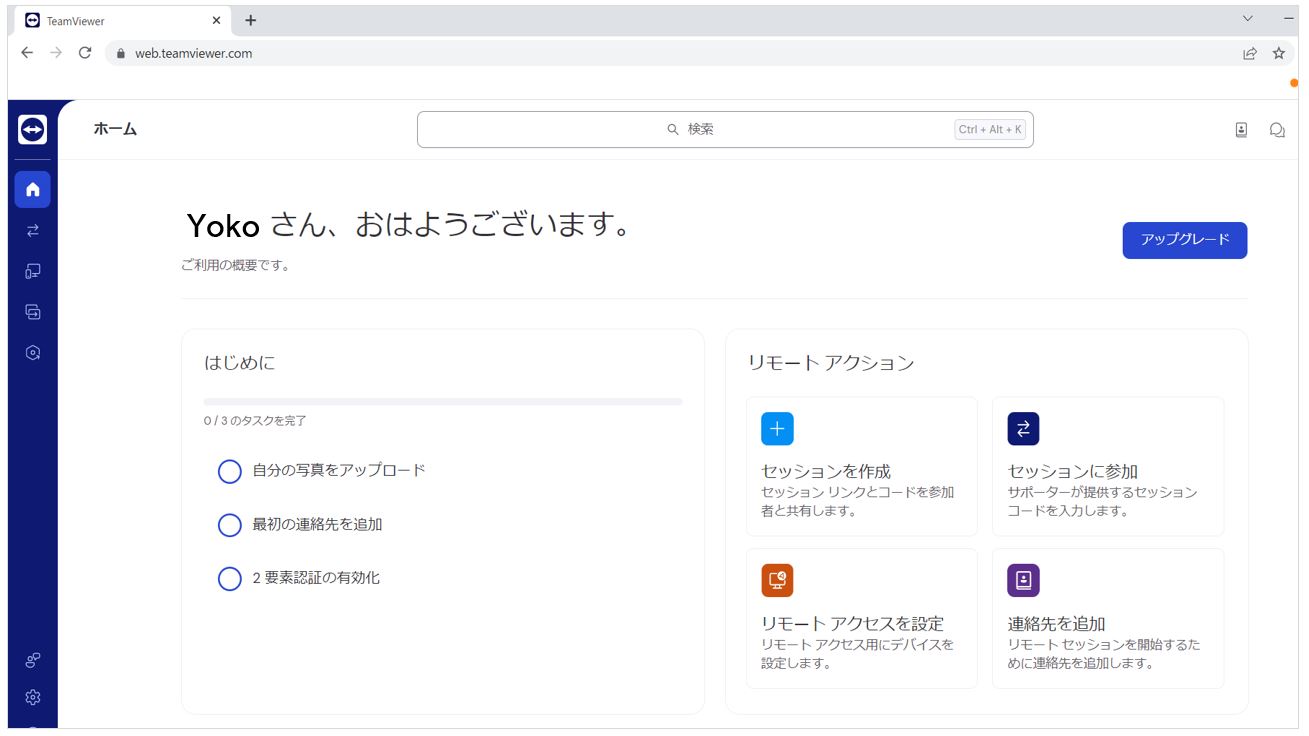The width and height of the screenshot is (1309, 736).
Task: Select the remote management icon in the sidebar
Action: 32,352
